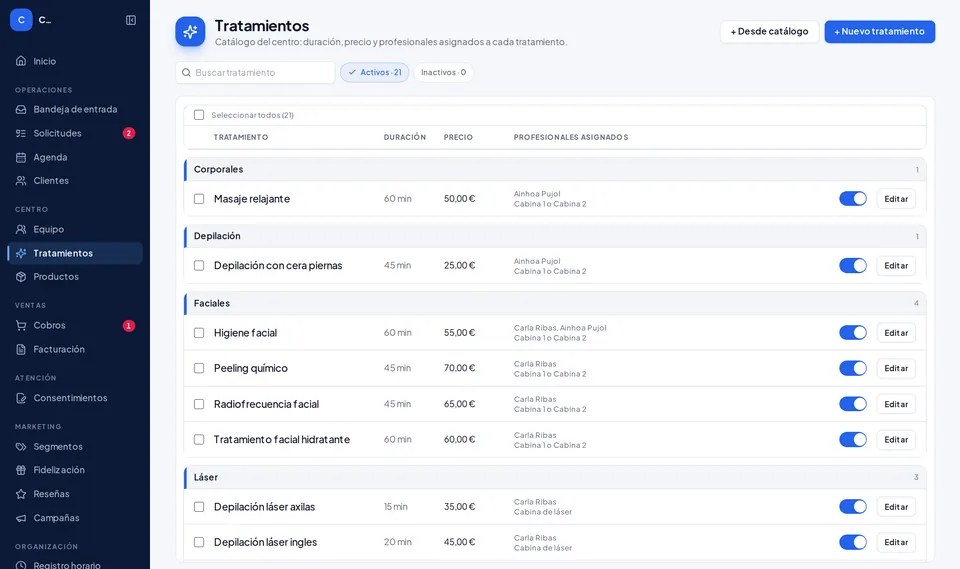Viewport: 960px width, 569px height.
Task: Edit the Peeling químico treatment
Action: point(896,368)
